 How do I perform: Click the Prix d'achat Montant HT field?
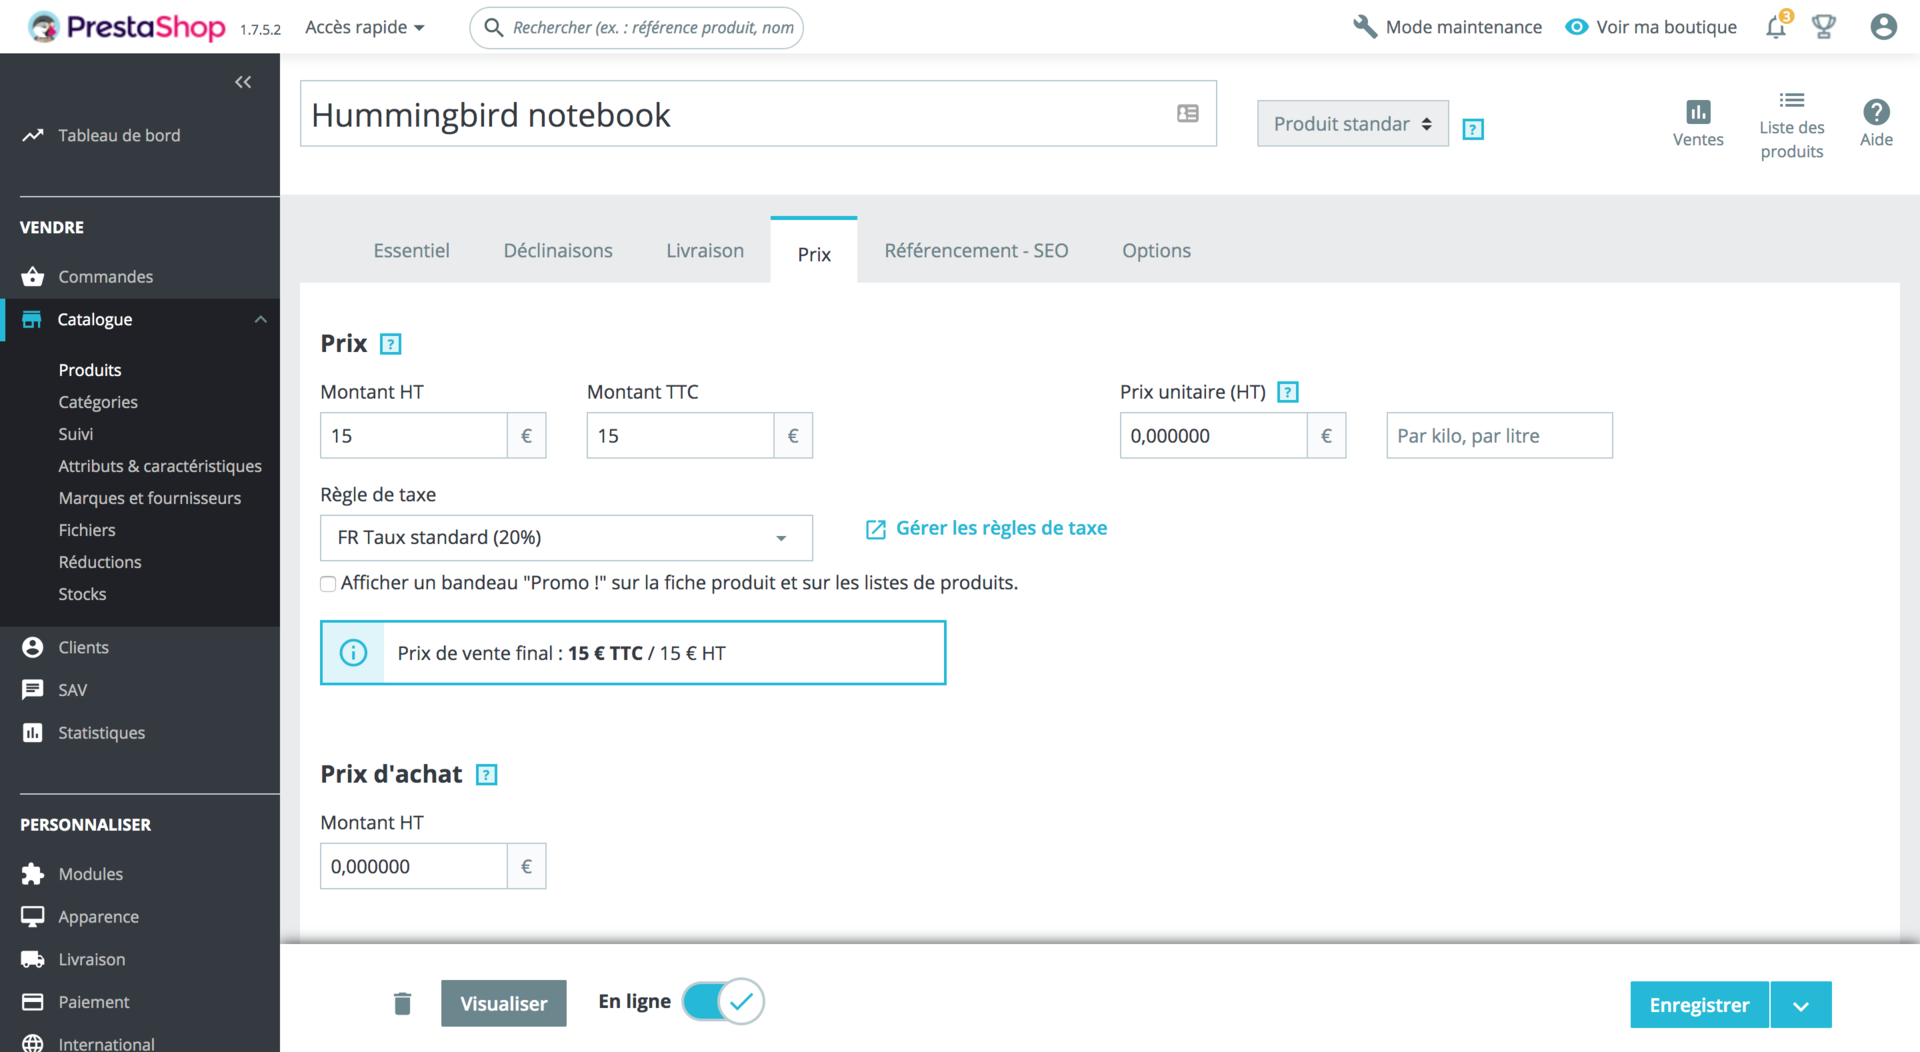[x=413, y=866]
